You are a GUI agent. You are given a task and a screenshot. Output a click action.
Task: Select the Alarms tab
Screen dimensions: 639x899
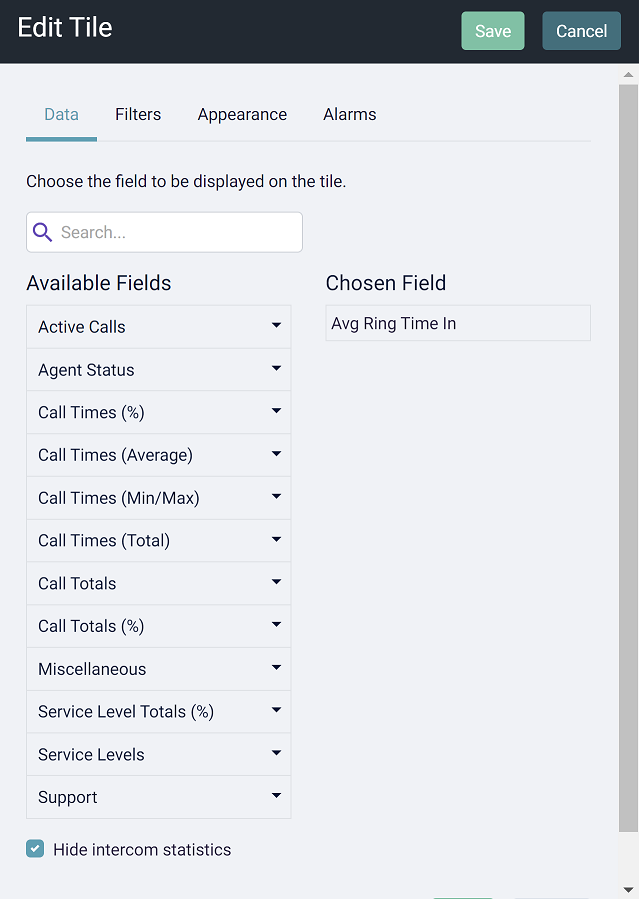tap(349, 114)
